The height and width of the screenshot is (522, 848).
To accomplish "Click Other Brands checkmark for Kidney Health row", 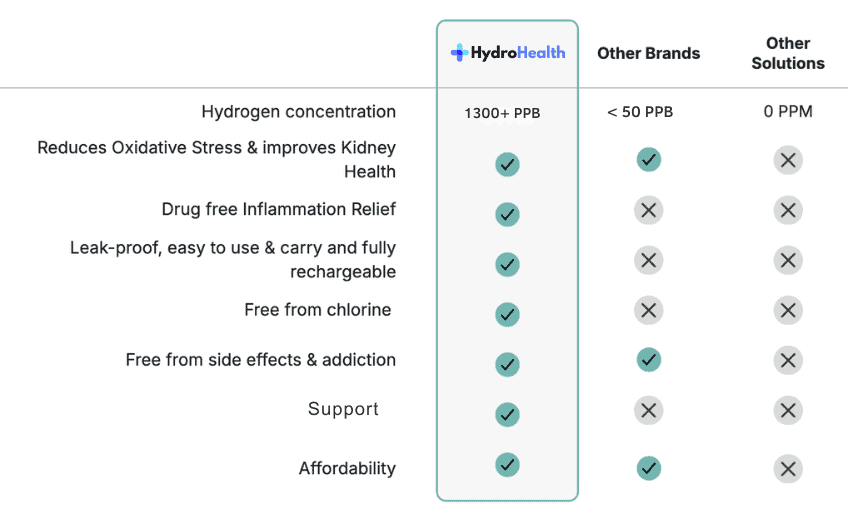I will (x=648, y=159).
